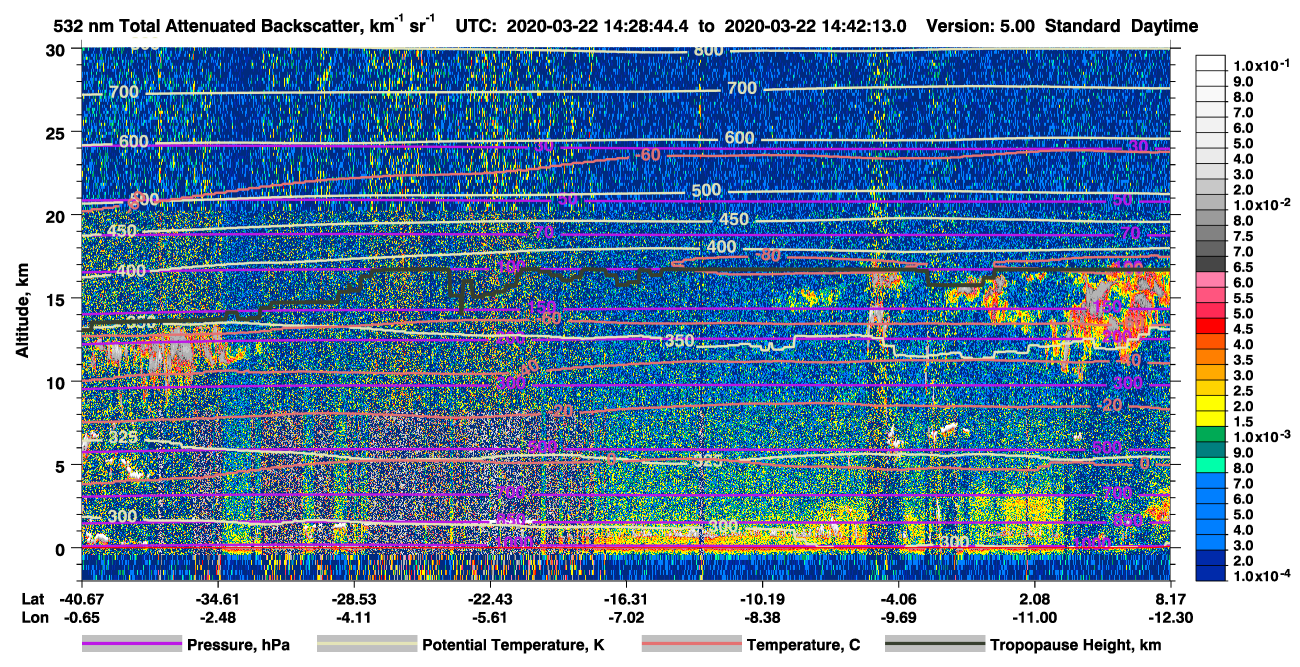The image size is (1300, 667).
Task: Click longitude value -0.65
Action: pyautogui.click(x=81, y=618)
